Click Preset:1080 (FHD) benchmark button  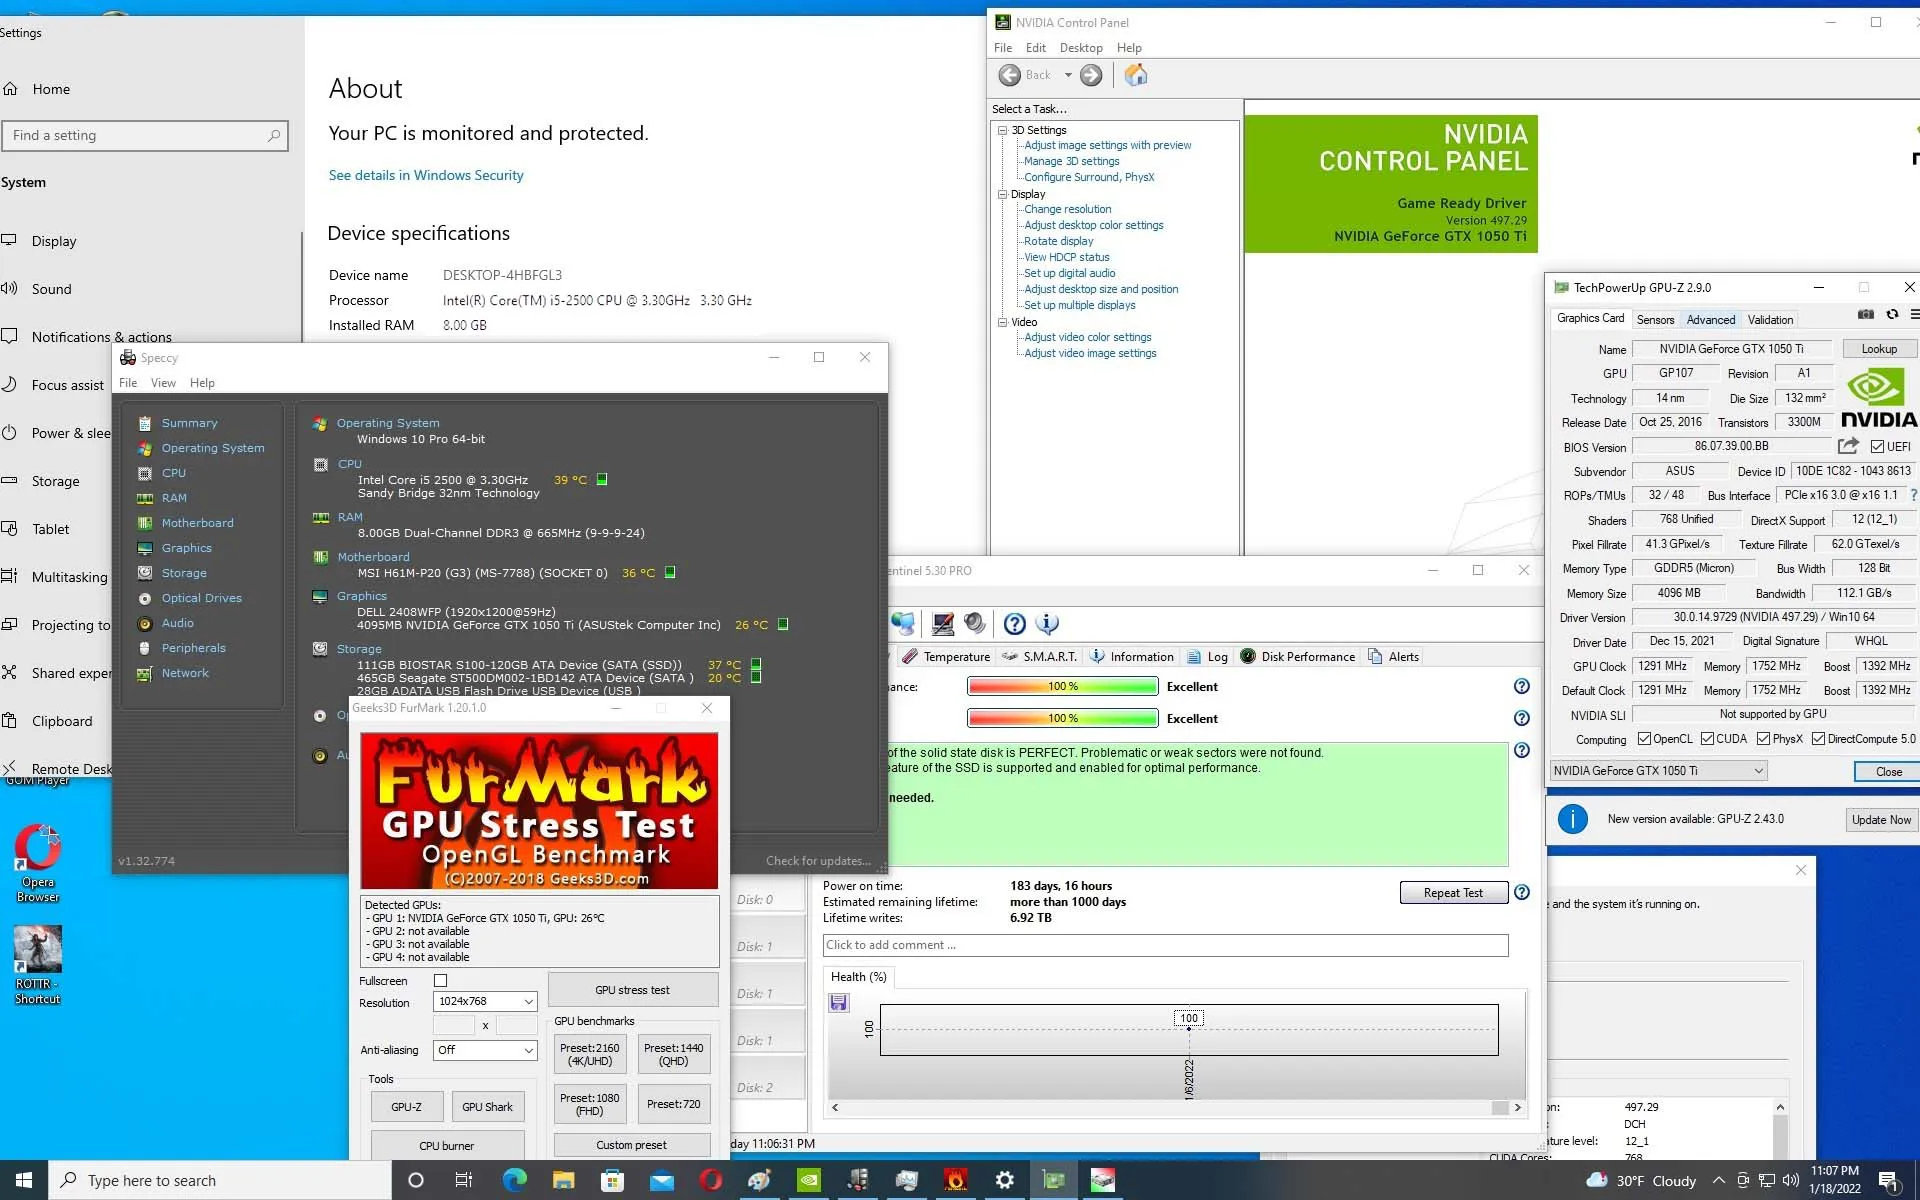point(589,1104)
